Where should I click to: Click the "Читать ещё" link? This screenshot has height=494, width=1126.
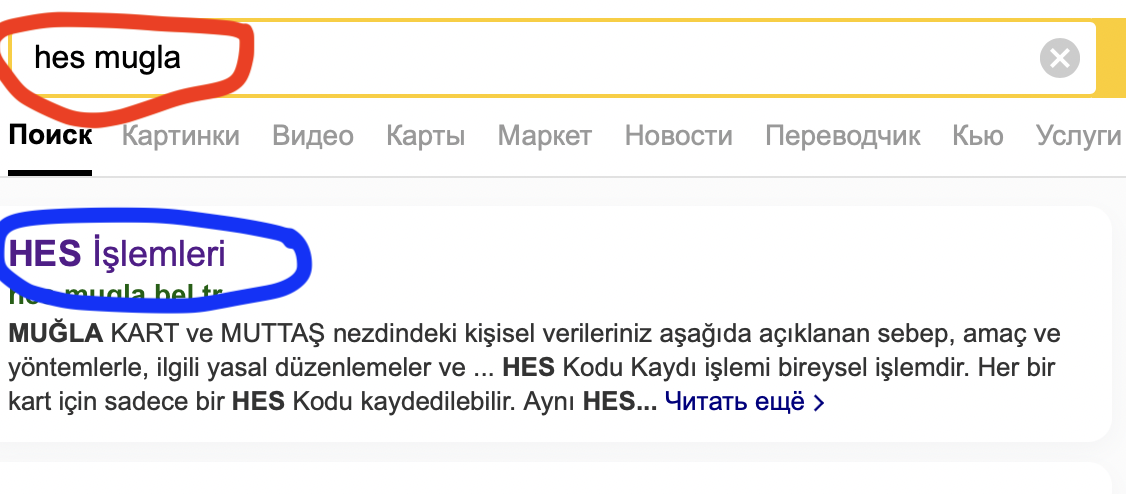click(x=735, y=402)
